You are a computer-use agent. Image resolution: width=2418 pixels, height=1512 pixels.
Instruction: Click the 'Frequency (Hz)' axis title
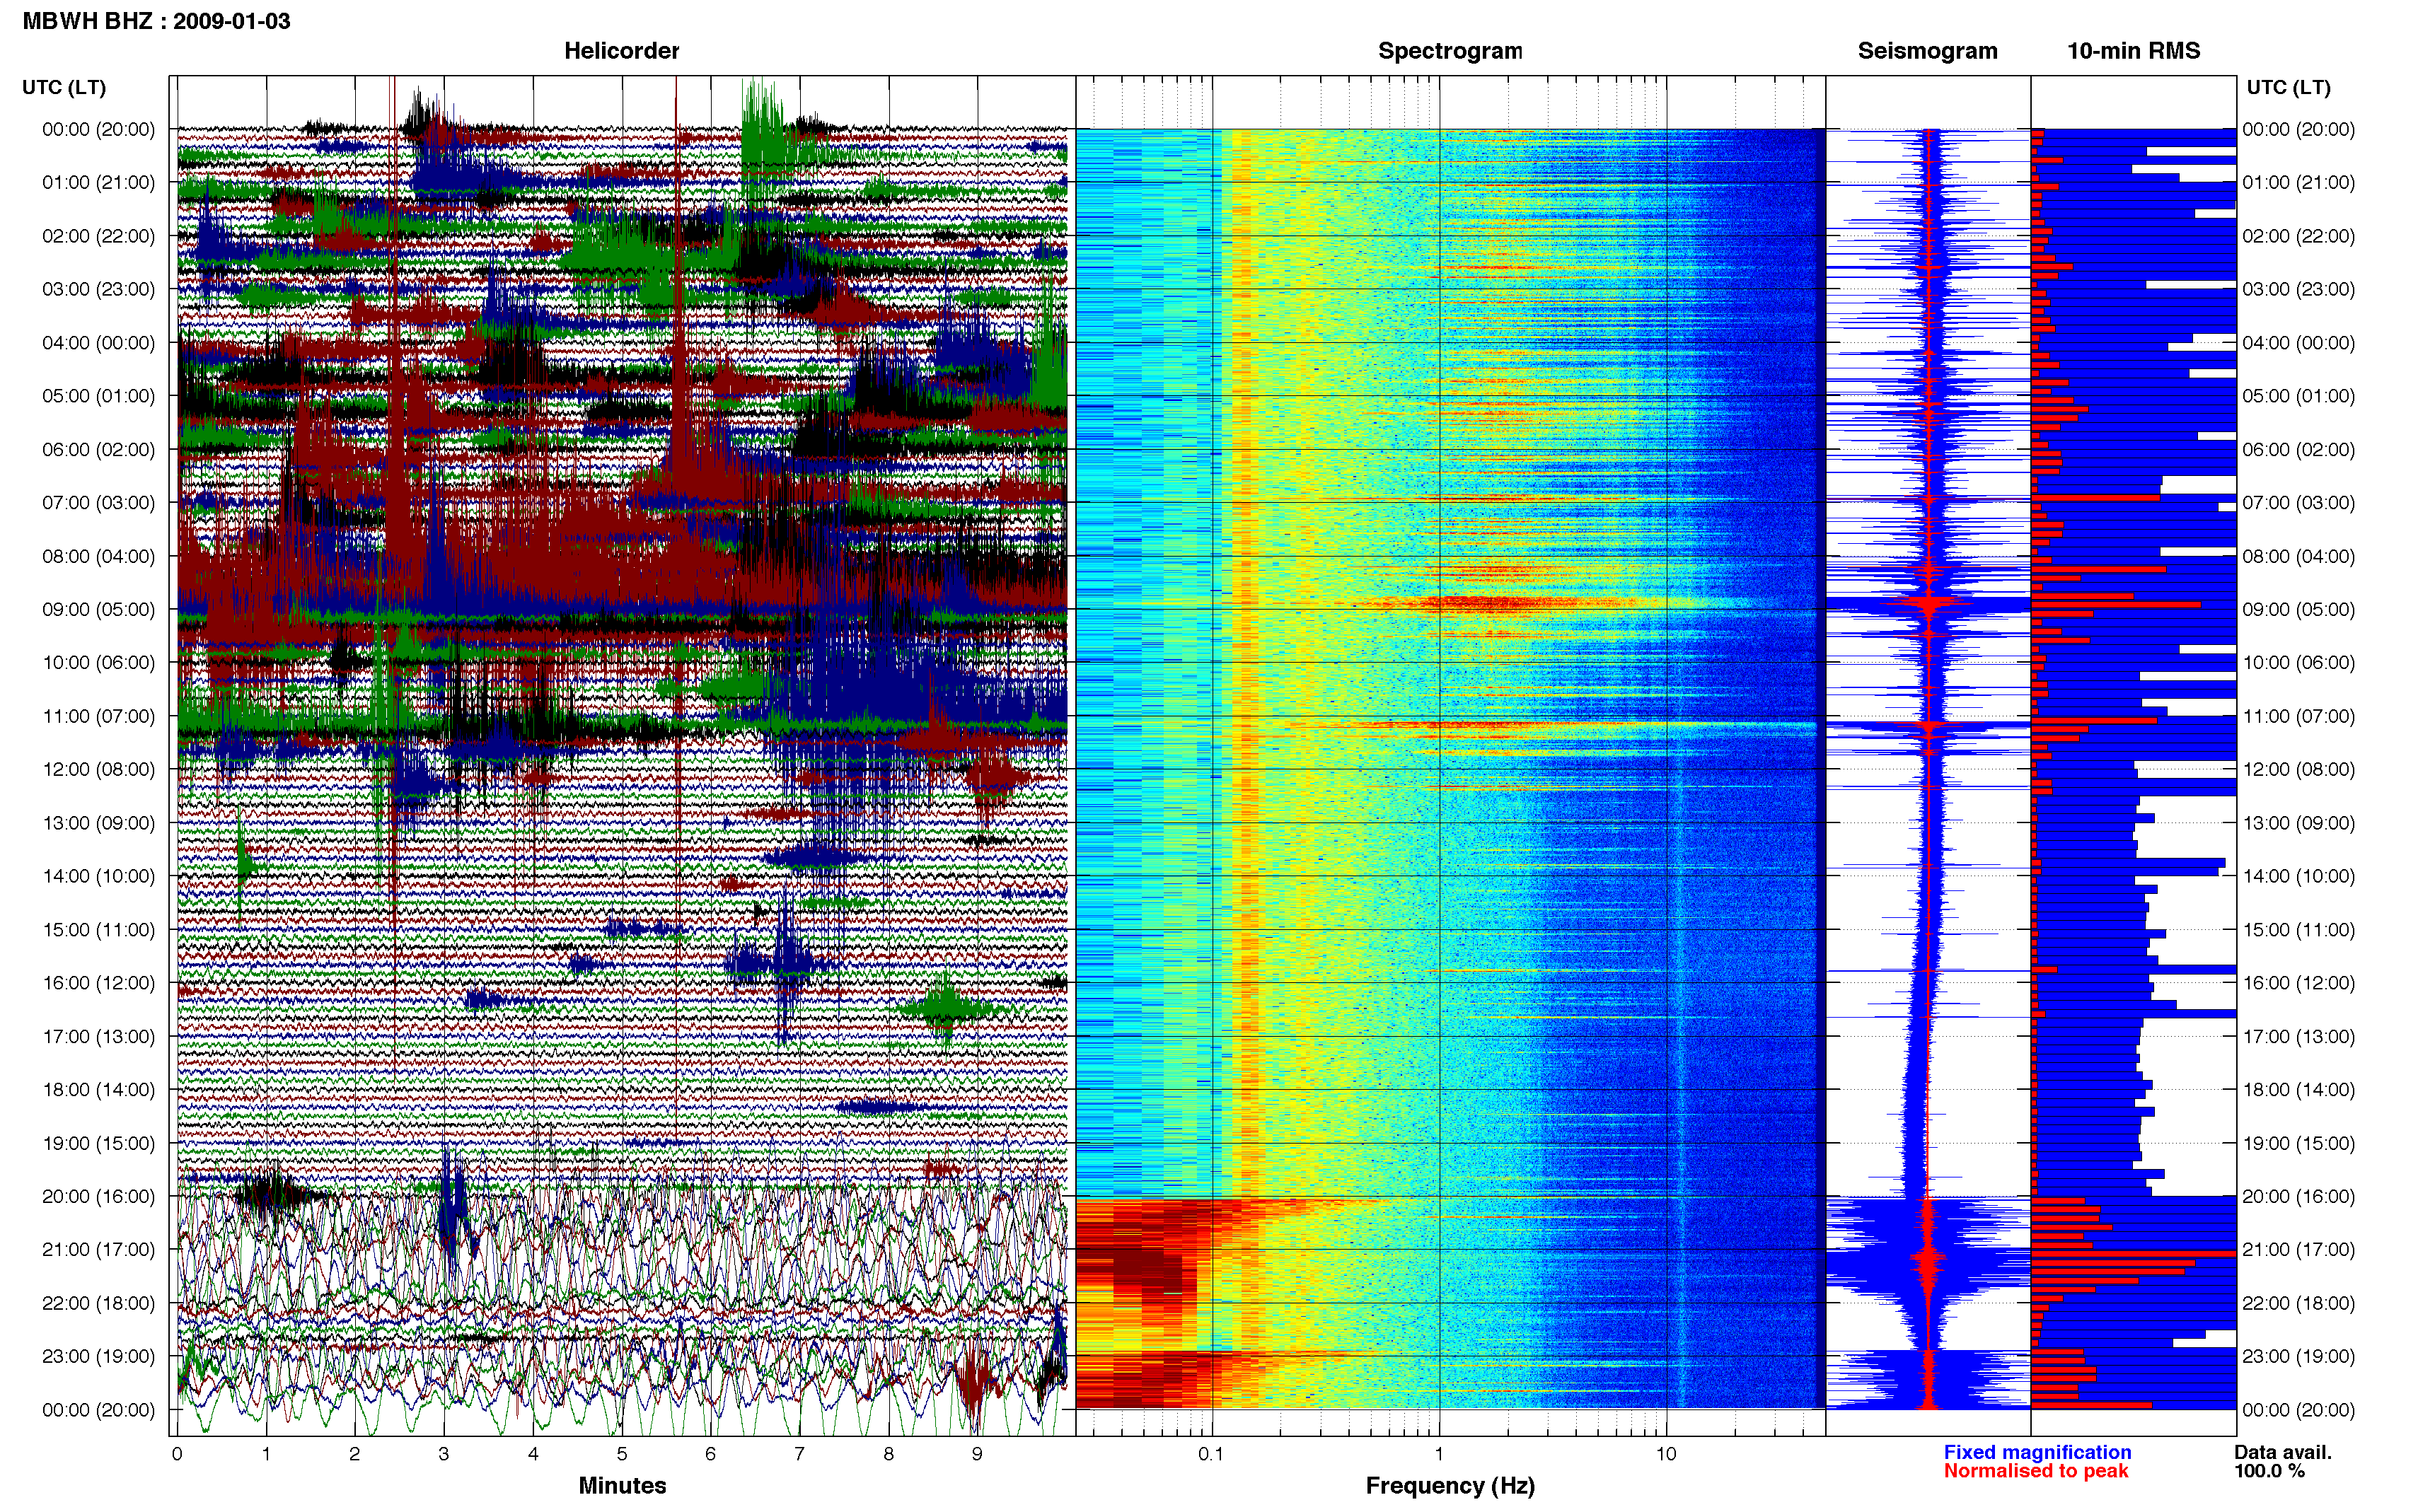tap(1450, 1486)
